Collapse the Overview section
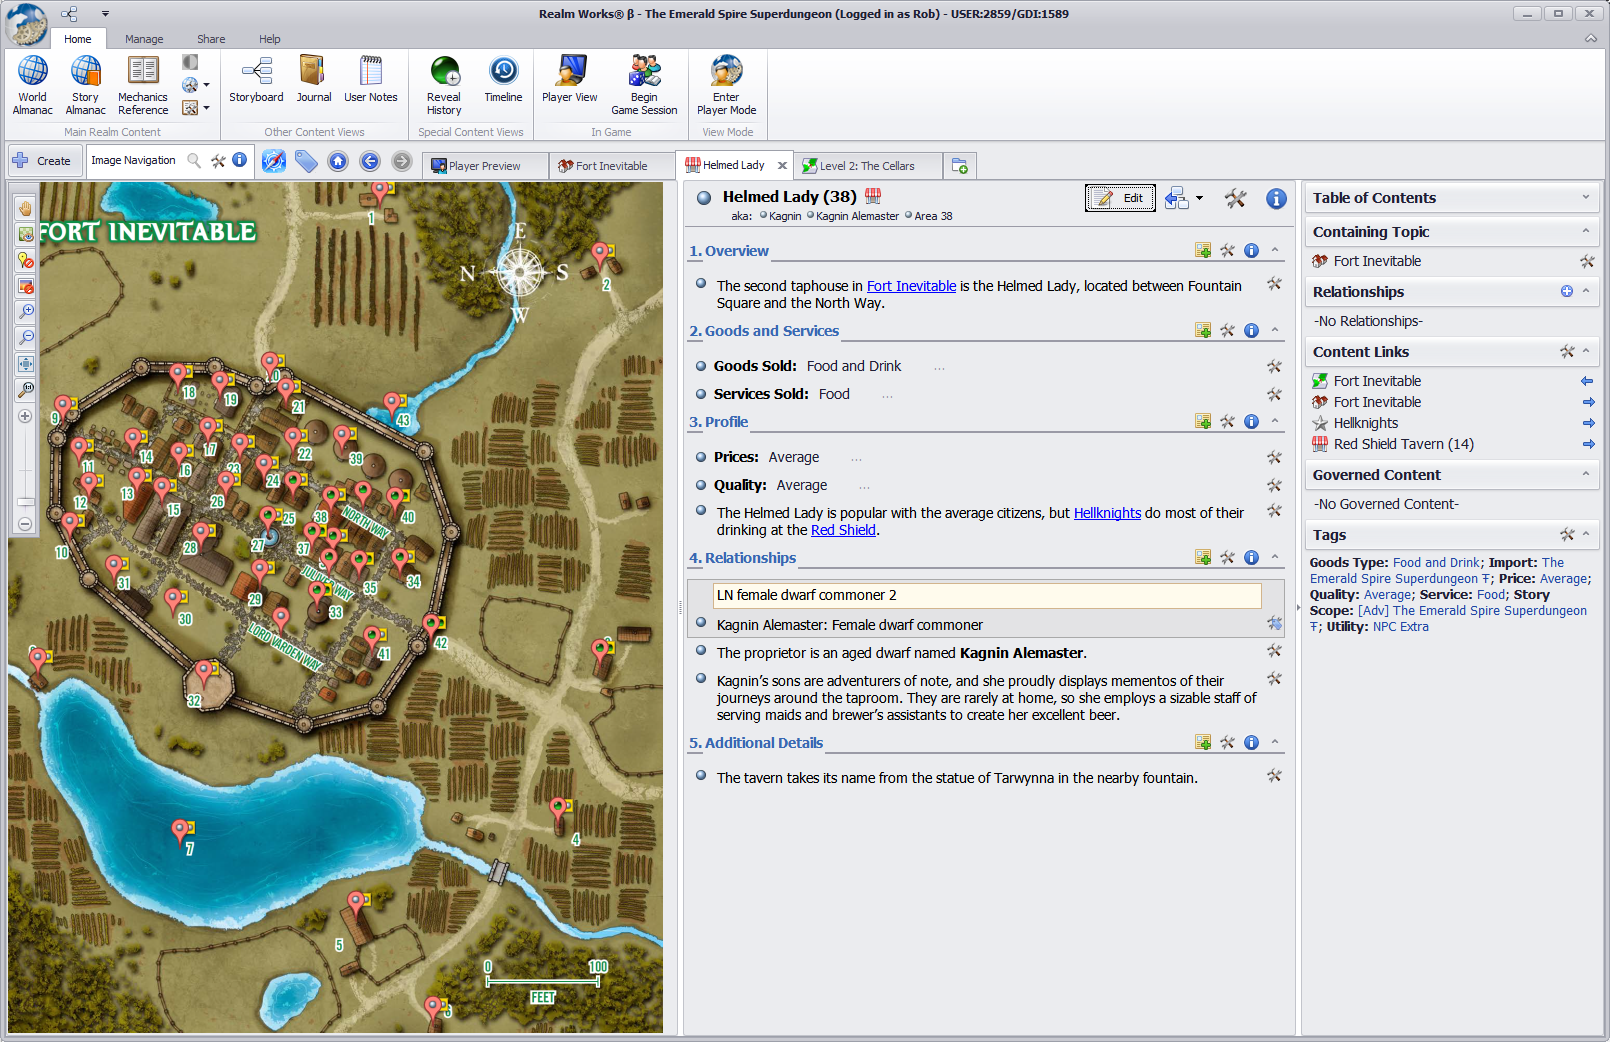 tap(1275, 250)
